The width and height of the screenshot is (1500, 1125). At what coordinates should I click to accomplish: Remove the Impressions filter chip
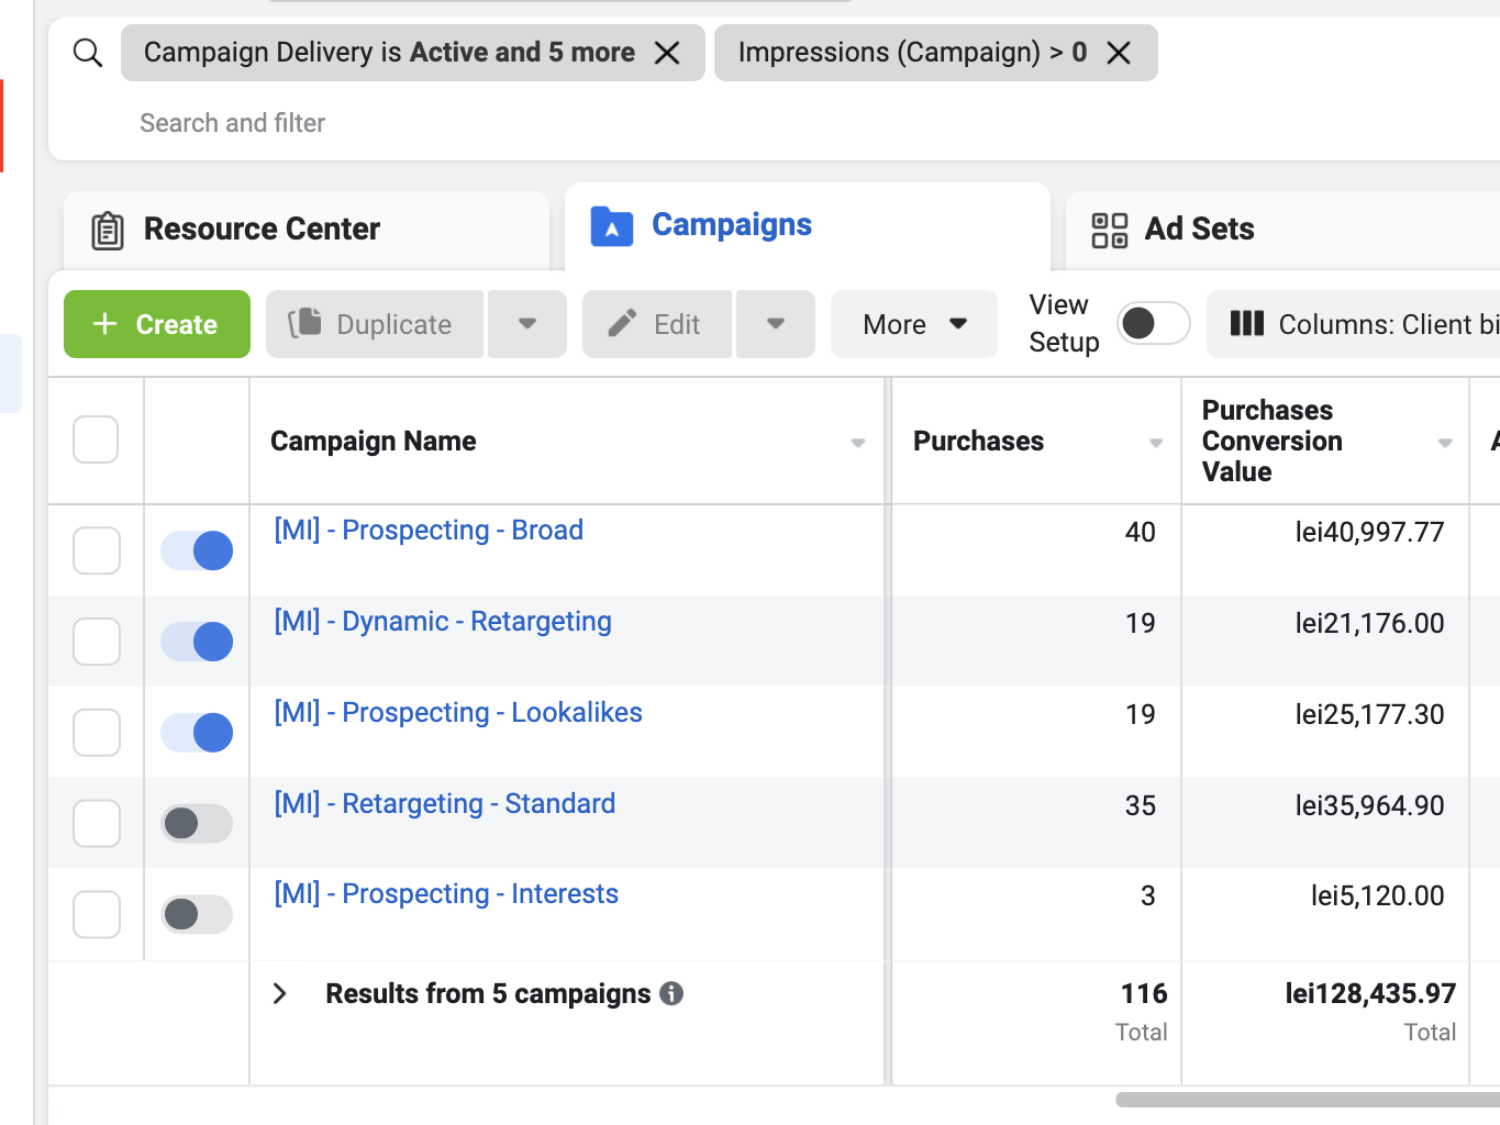(1118, 53)
